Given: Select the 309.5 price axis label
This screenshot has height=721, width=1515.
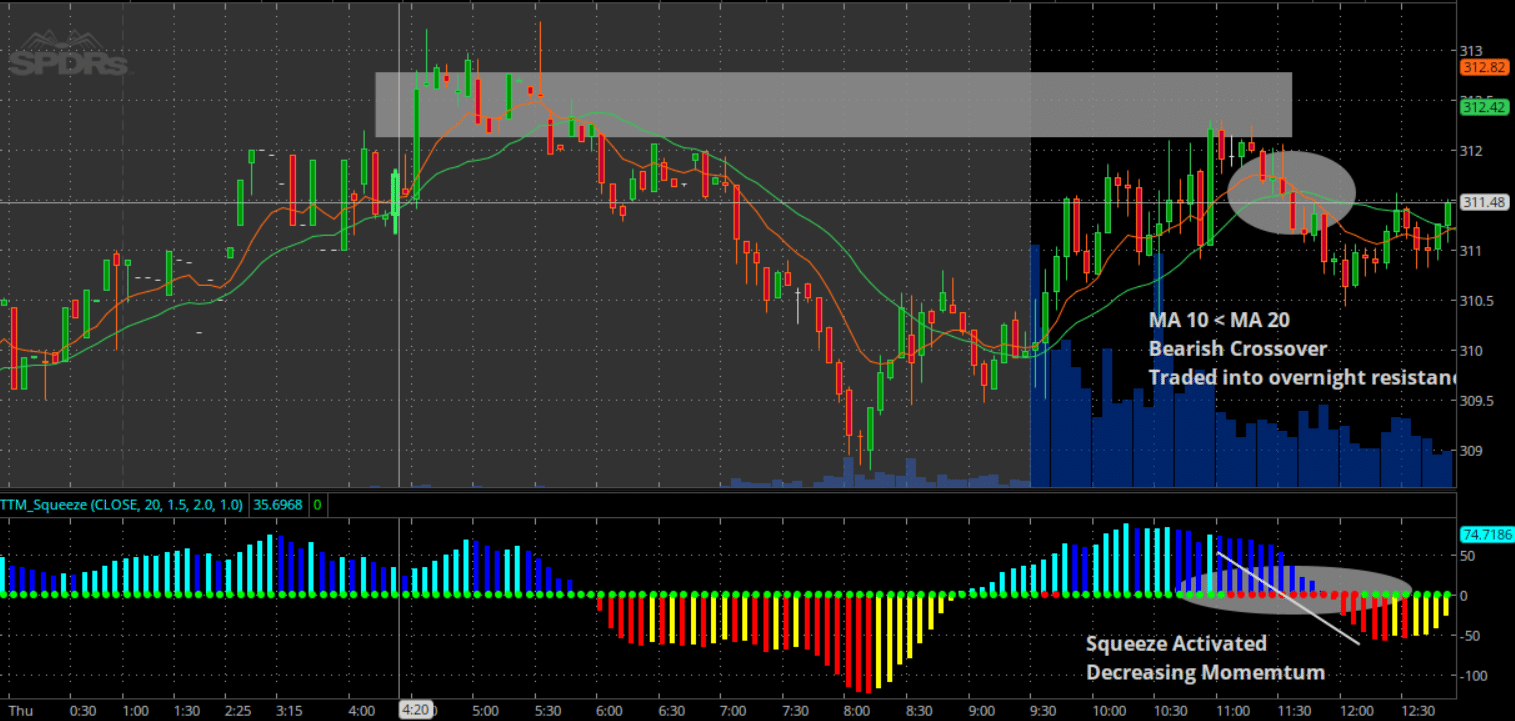Looking at the screenshot, I should click(1476, 400).
